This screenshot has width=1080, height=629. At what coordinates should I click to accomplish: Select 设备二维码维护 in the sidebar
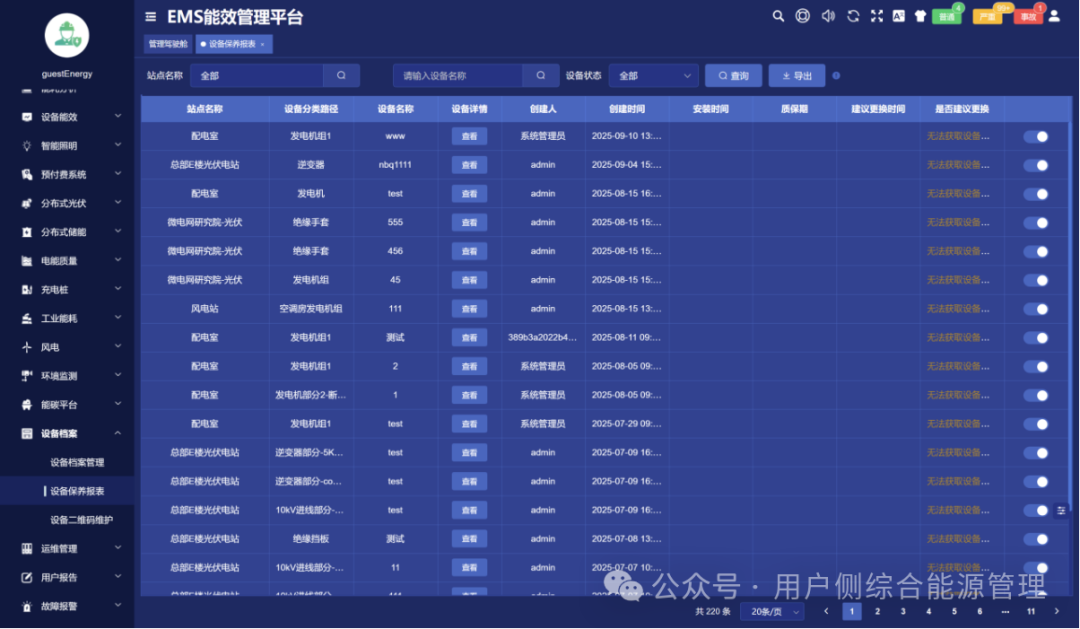tap(81, 520)
